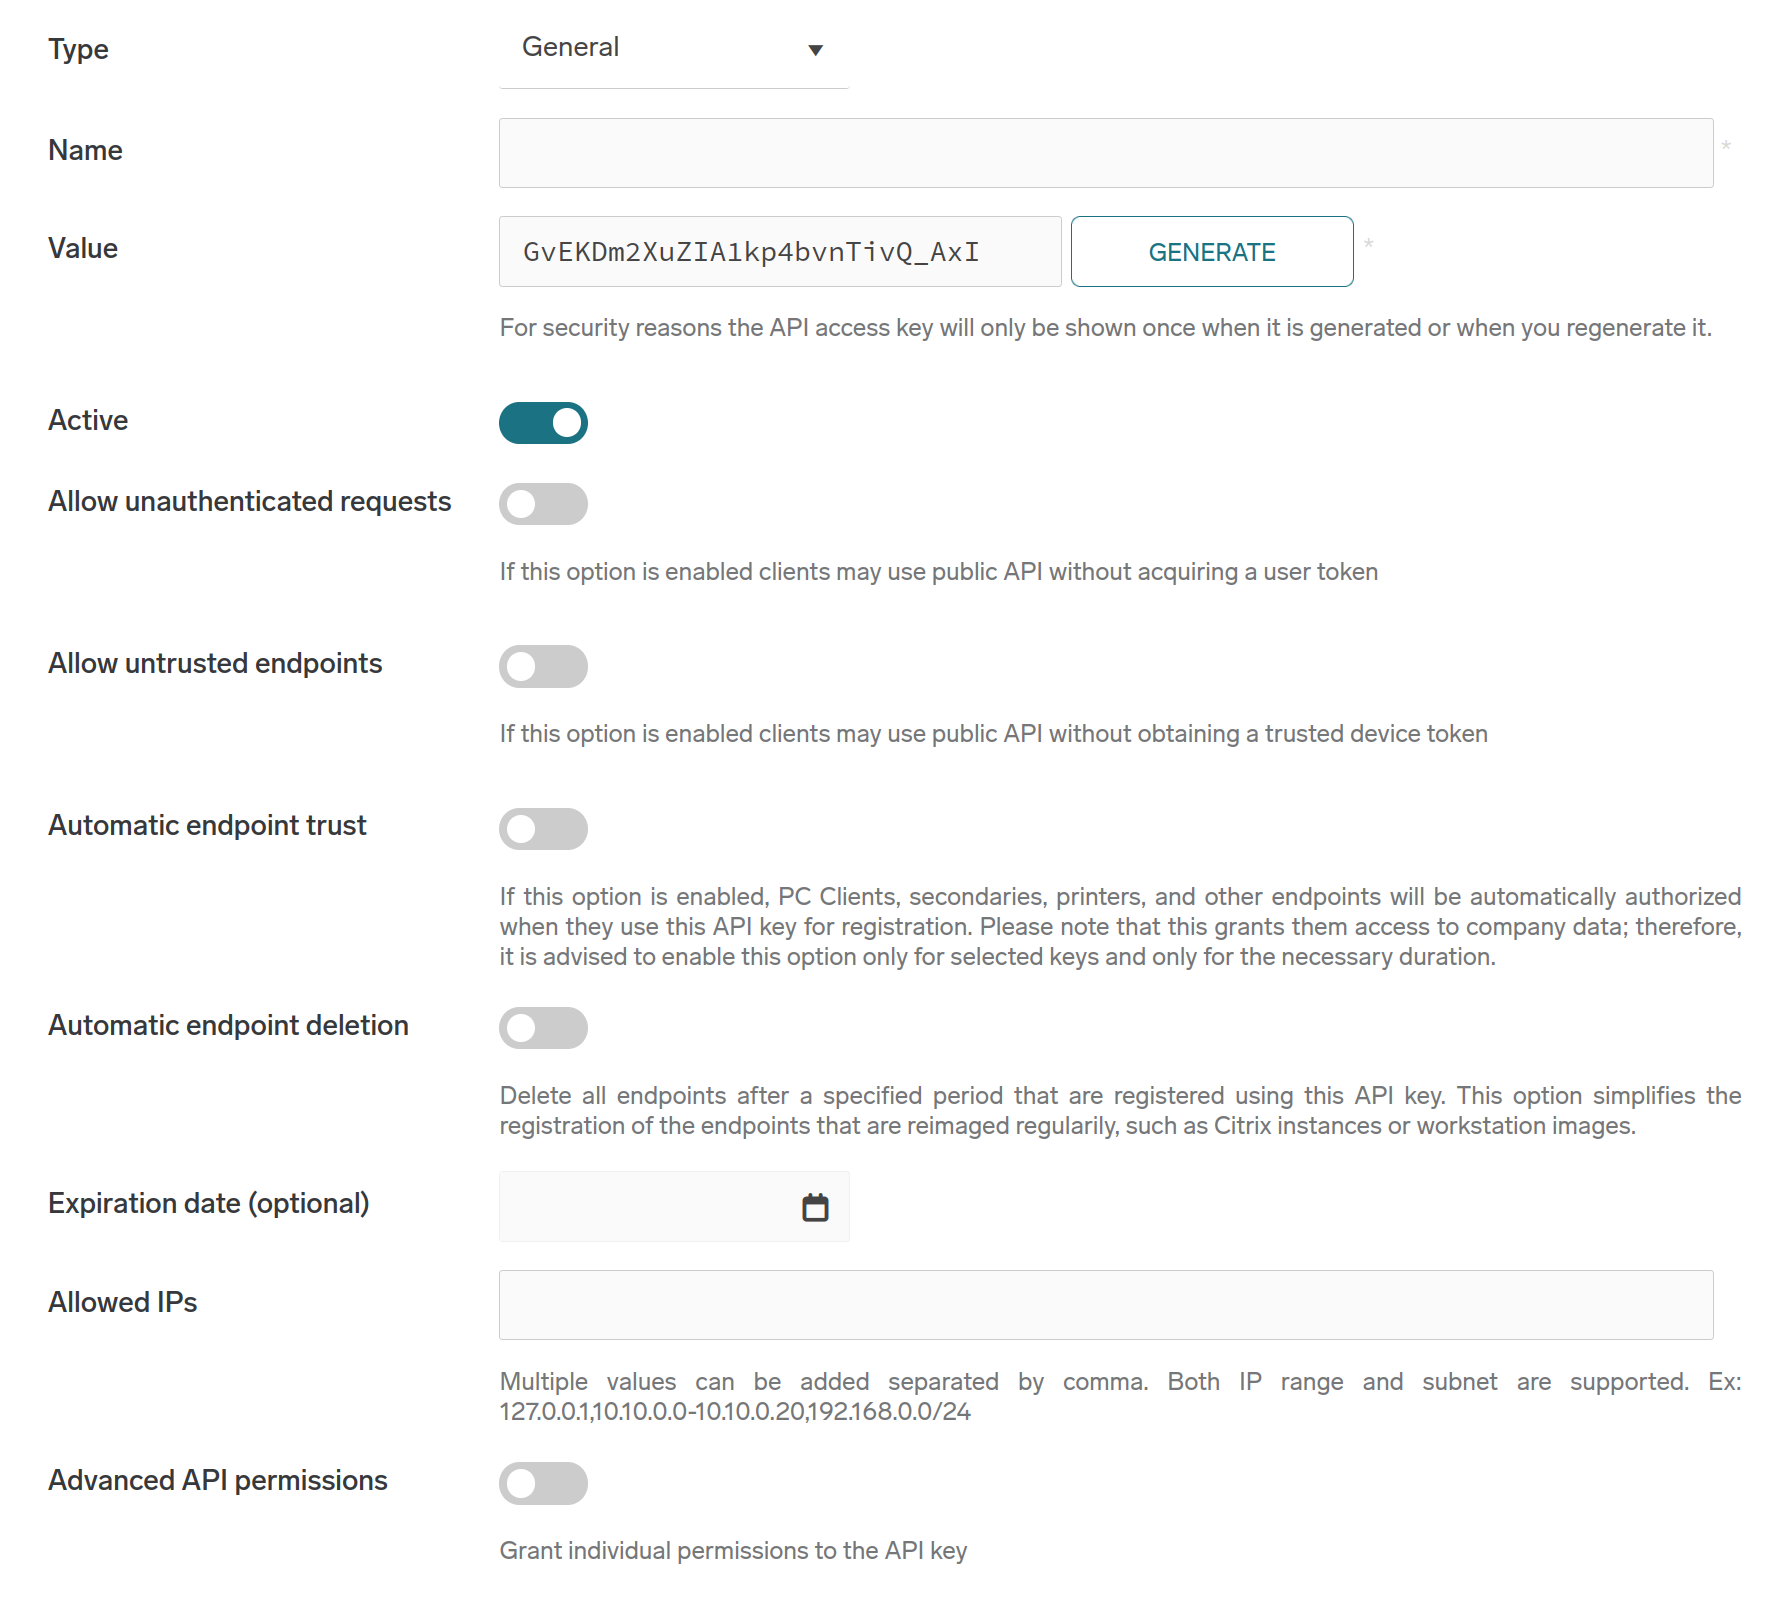
Task: Turn on Automatic endpoint trust
Action: [x=543, y=829]
